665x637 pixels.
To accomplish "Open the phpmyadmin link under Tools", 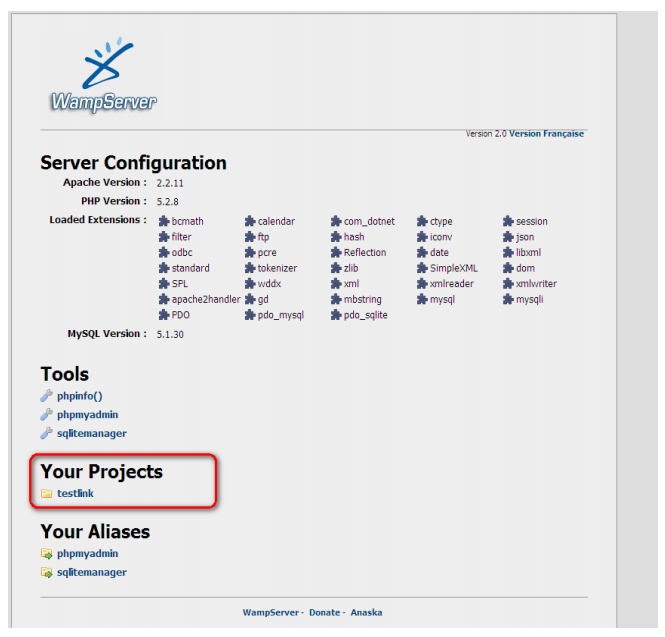I will (88, 414).
